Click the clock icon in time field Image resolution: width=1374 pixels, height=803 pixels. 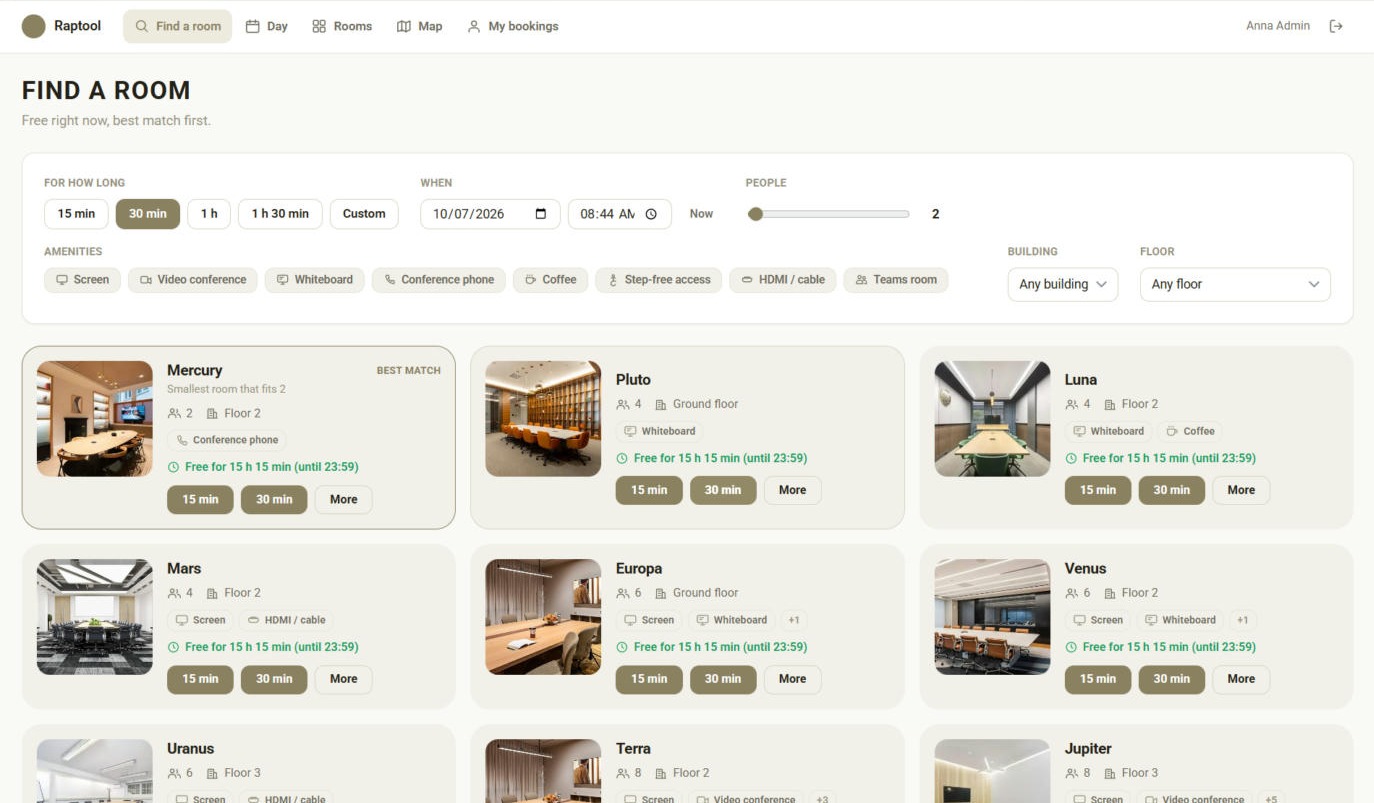point(651,214)
